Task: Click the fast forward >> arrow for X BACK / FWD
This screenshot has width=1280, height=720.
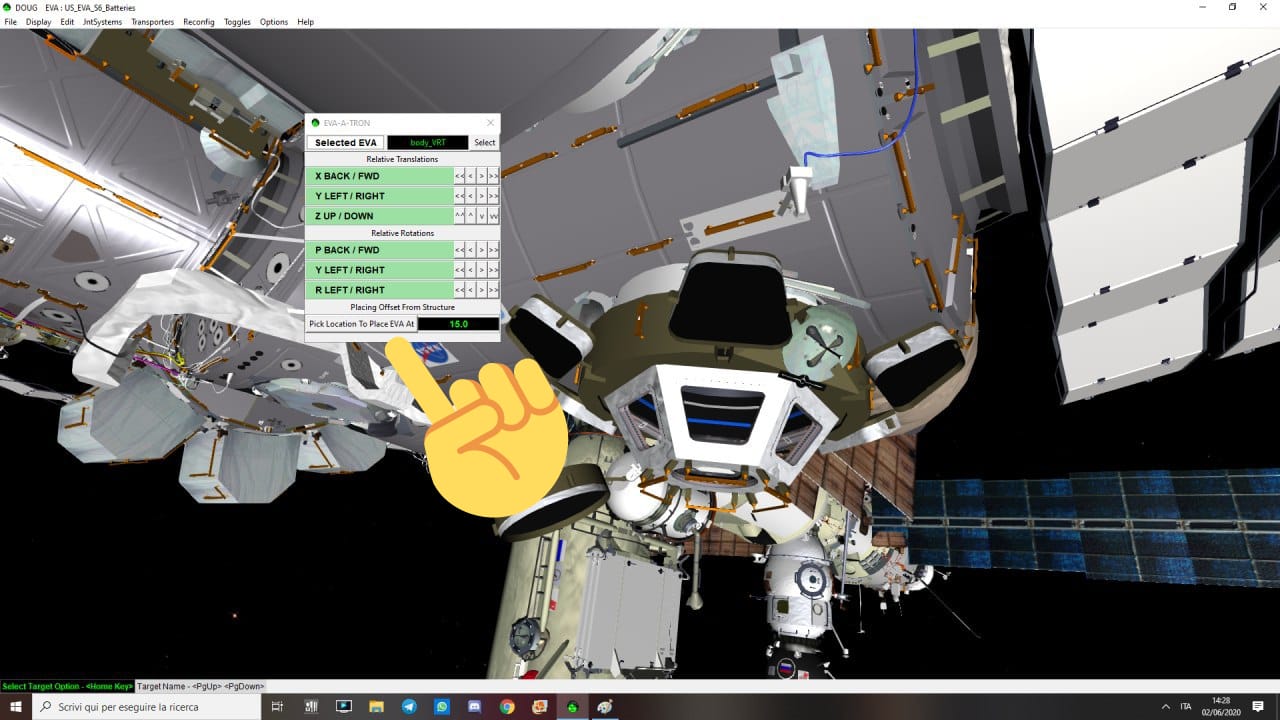Action: coord(493,176)
